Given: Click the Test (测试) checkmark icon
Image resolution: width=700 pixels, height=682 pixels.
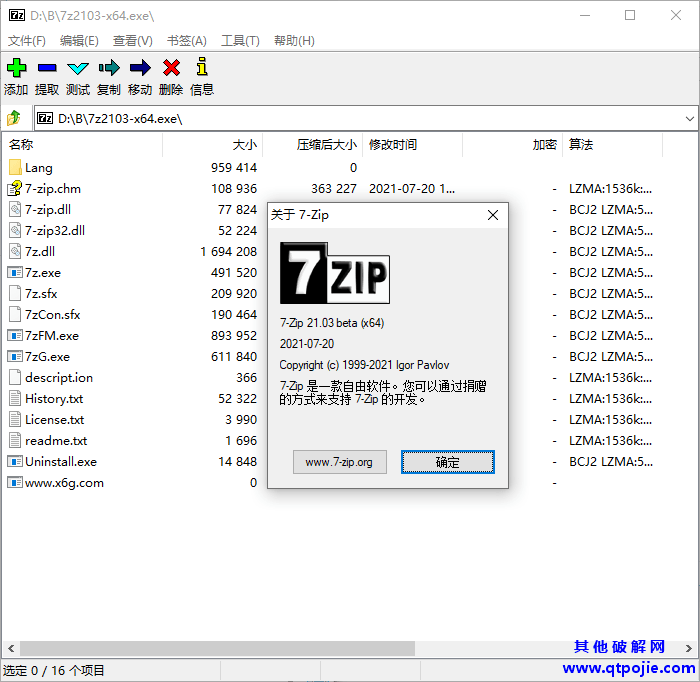Looking at the screenshot, I should point(78,68).
